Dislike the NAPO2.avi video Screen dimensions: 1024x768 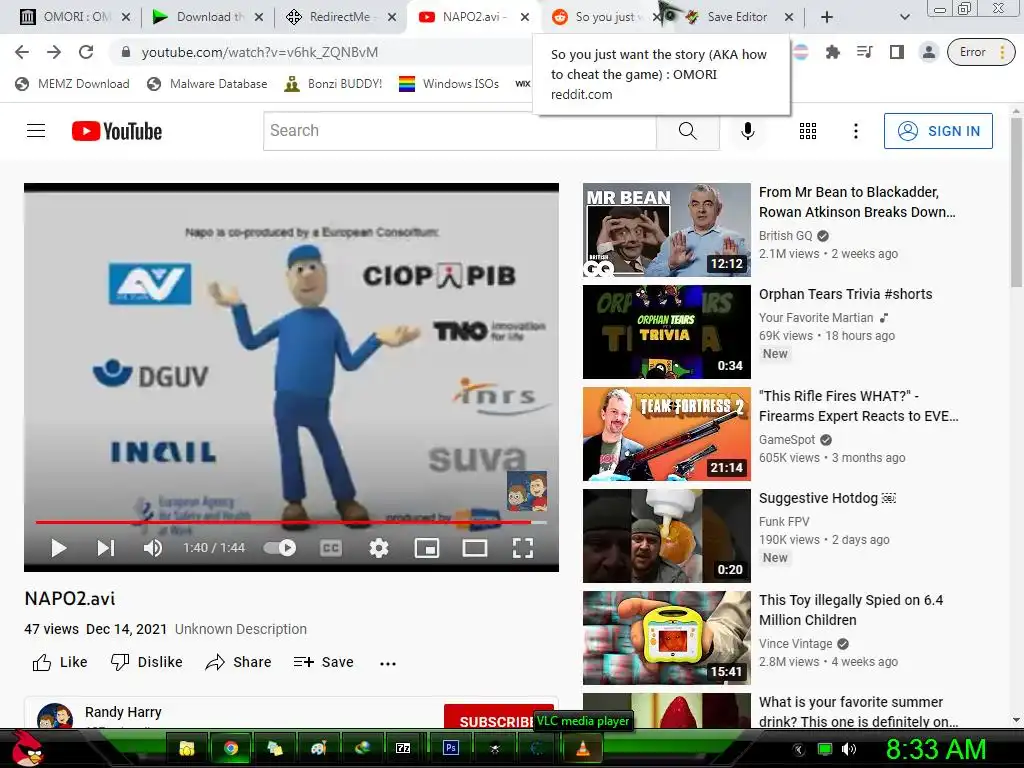pyautogui.click(x=146, y=662)
